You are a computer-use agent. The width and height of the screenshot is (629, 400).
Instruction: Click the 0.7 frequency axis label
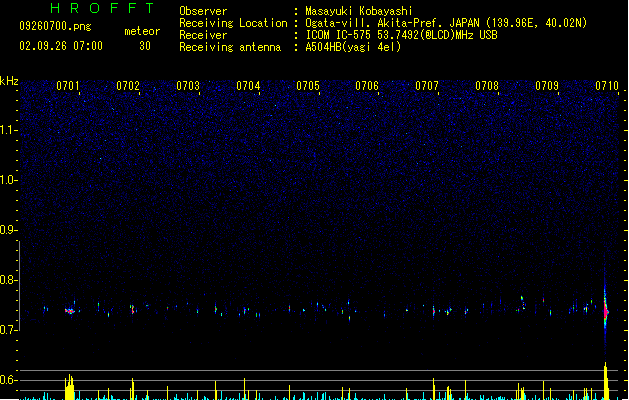click(x=8, y=330)
